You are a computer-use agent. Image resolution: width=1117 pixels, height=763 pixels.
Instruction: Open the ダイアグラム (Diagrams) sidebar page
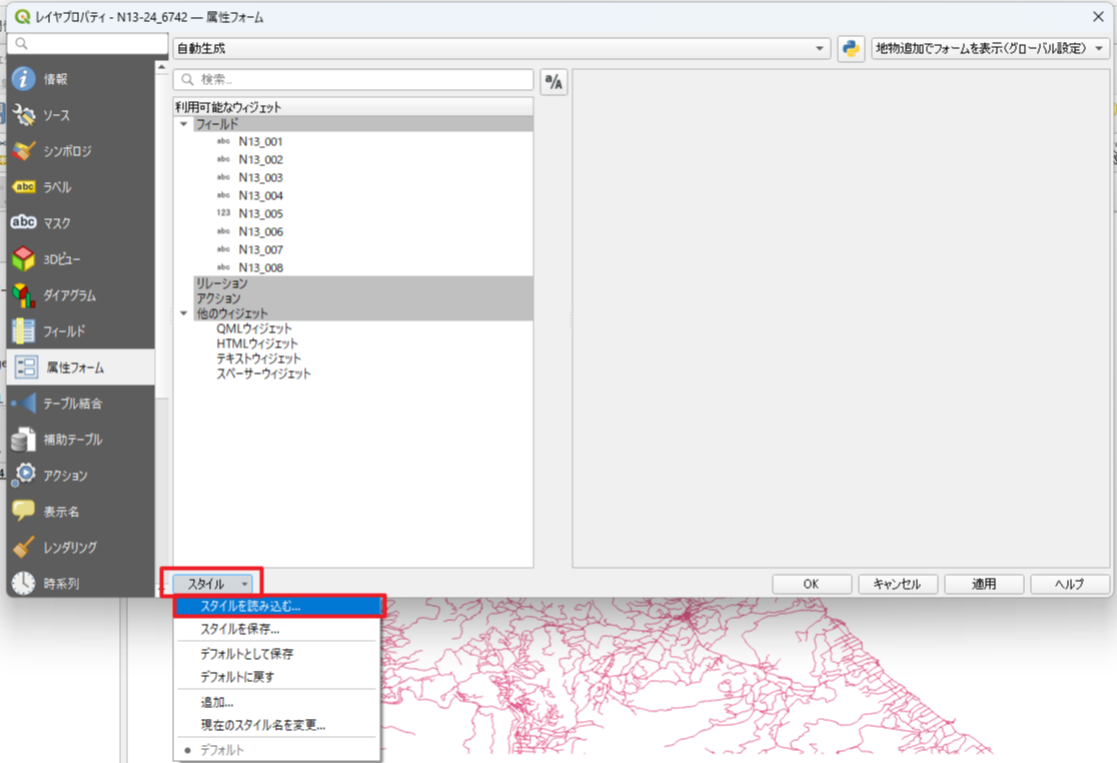pyautogui.click(x=68, y=295)
